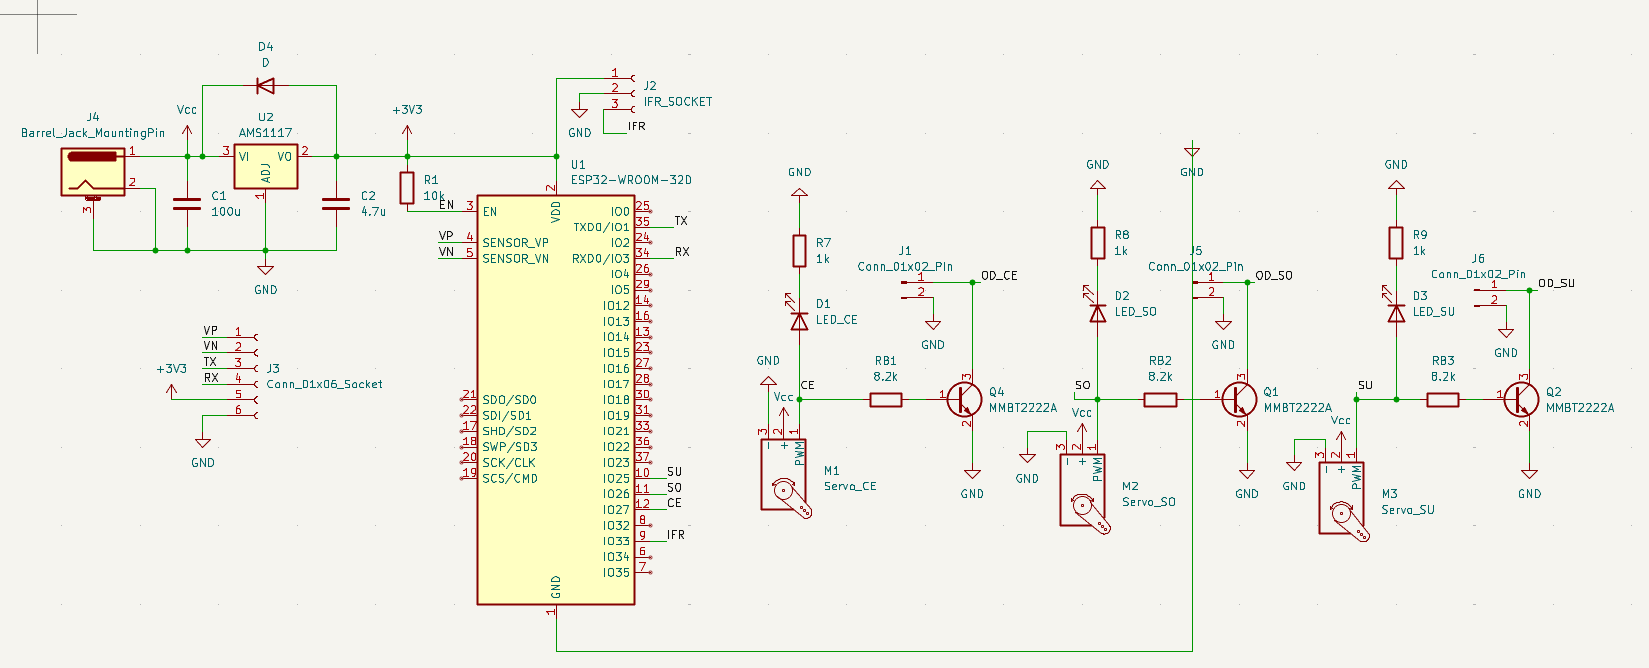1649x668 pixels.
Task: Click the Barrel_Jack_MountingPin label
Action: pos(93,133)
